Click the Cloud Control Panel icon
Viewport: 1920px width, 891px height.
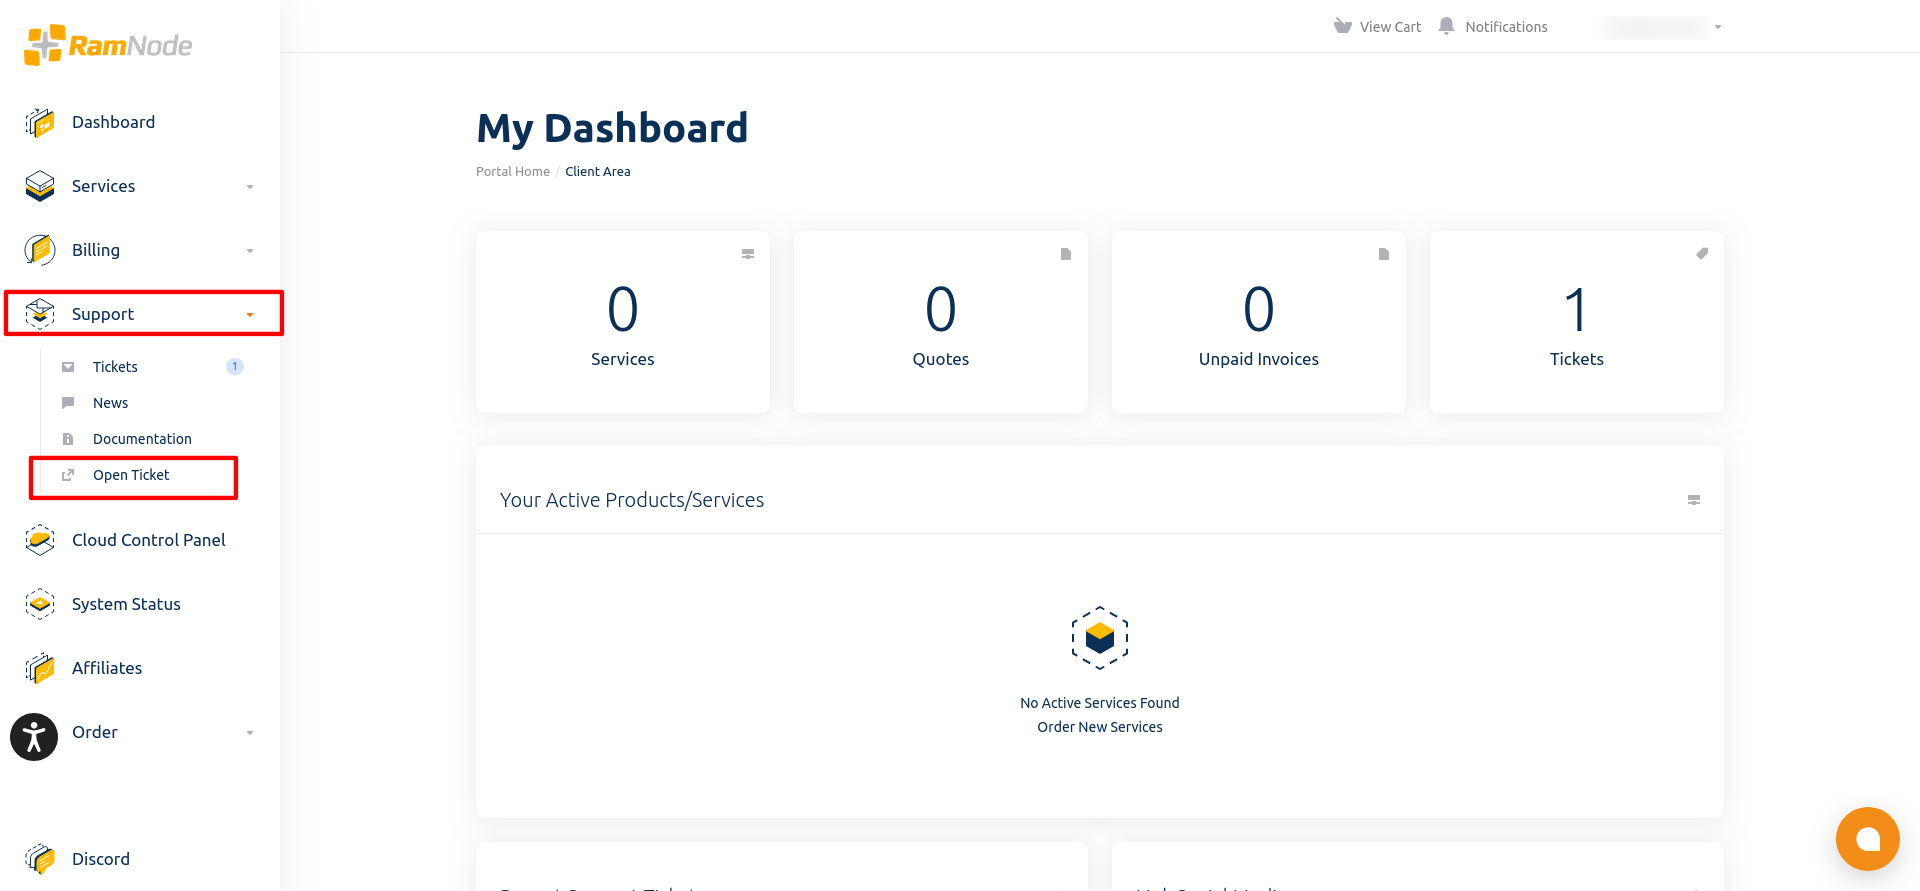(x=40, y=540)
